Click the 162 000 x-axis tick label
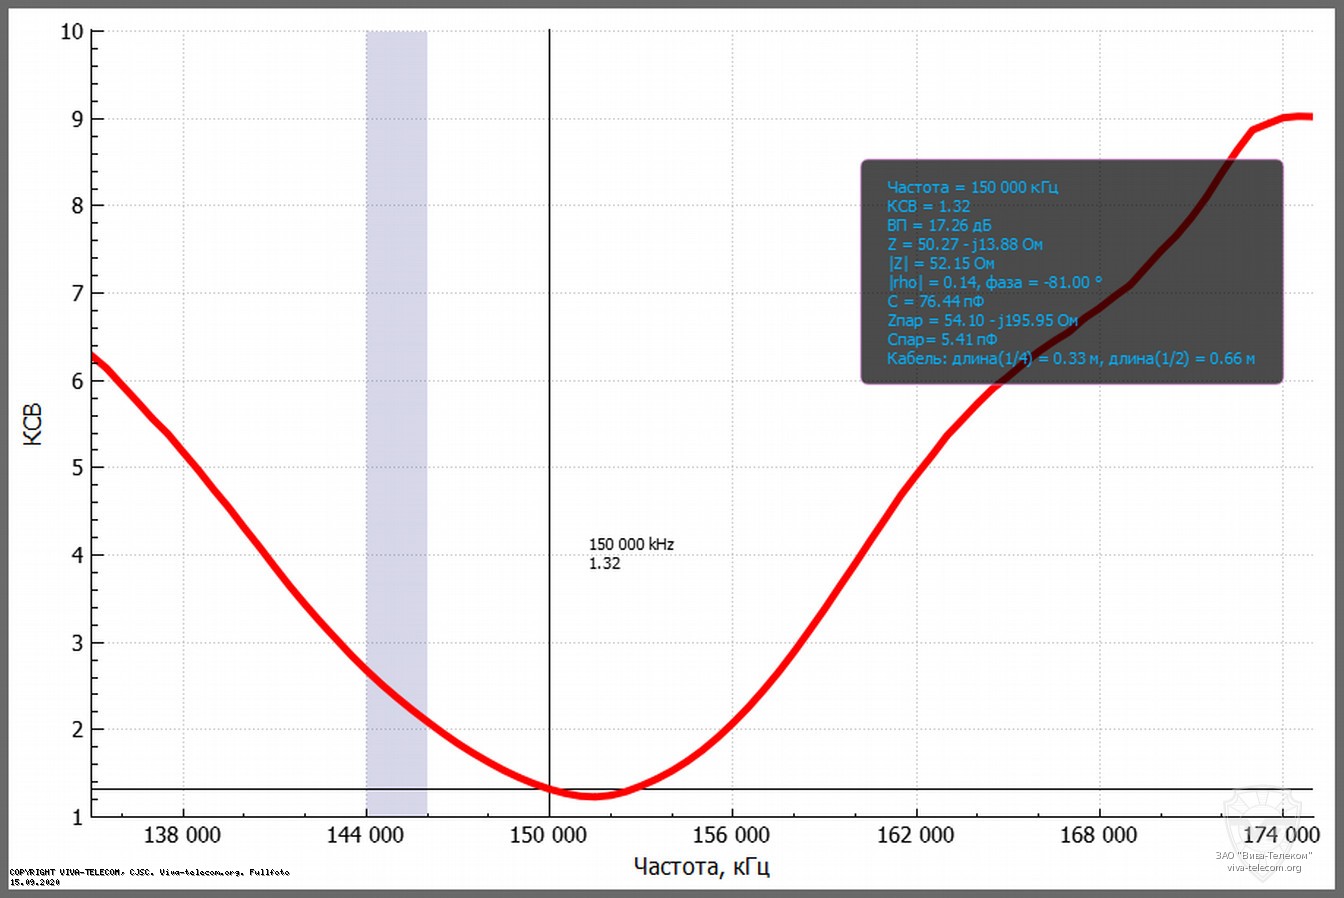Image resolution: width=1344 pixels, height=898 pixels. coord(915,835)
